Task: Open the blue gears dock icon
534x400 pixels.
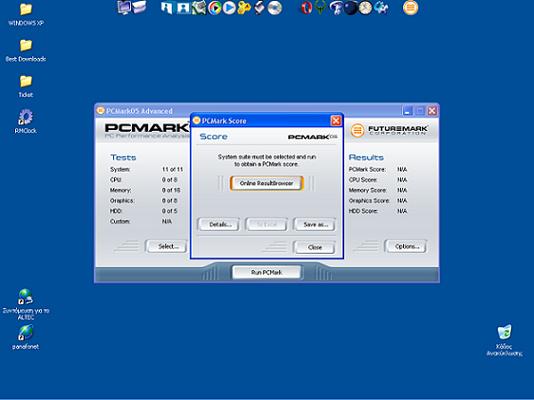Action: point(381,8)
